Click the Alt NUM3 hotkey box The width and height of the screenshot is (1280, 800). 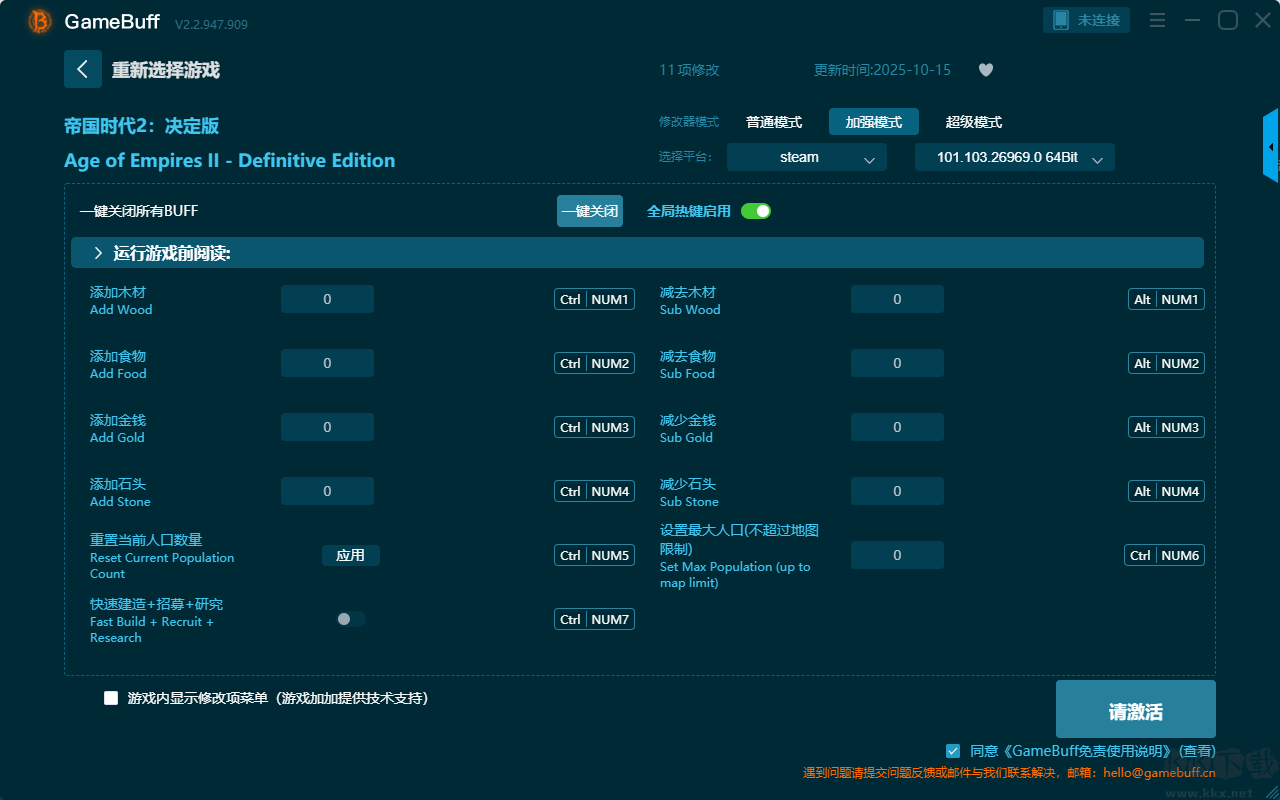(1166, 427)
